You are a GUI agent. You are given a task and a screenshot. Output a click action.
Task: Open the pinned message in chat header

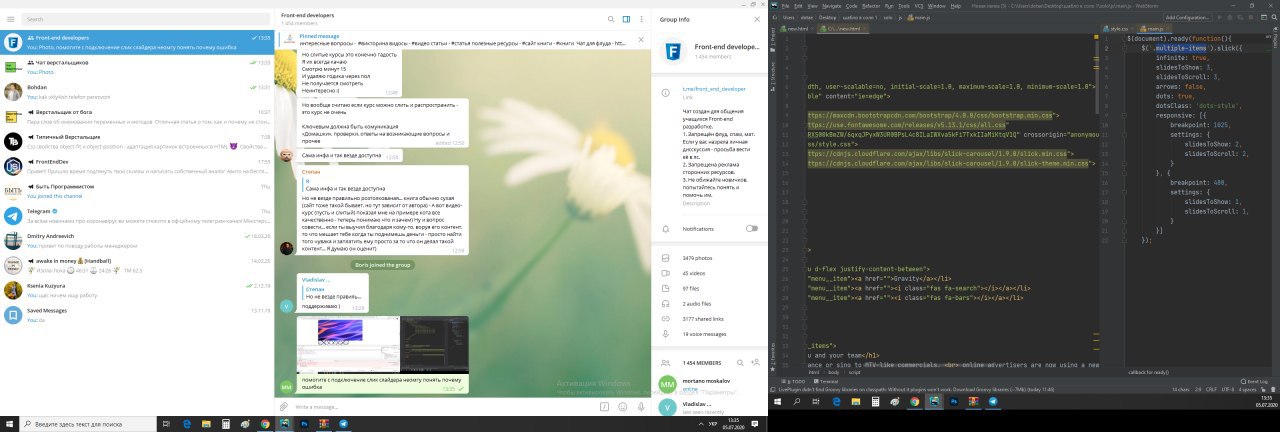pos(460,40)
